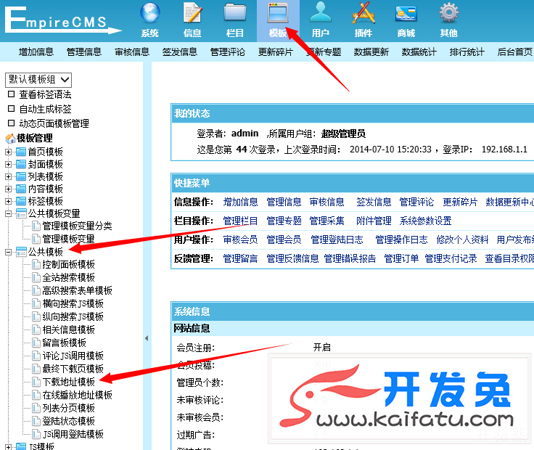
Task: Click the 审核会员 quick link
Action: point(240,240)
